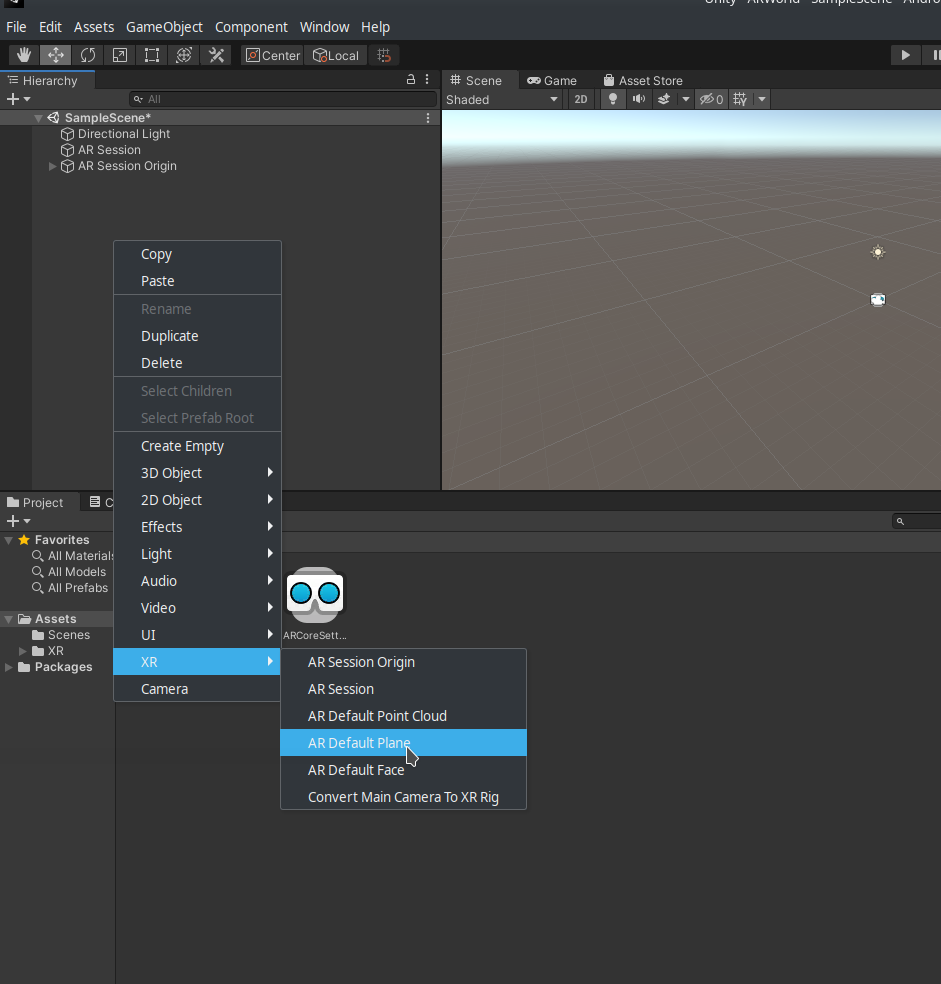Click the camera gizmo in Scene view
The height and width of the screenshot is (984, 941).
878,300
